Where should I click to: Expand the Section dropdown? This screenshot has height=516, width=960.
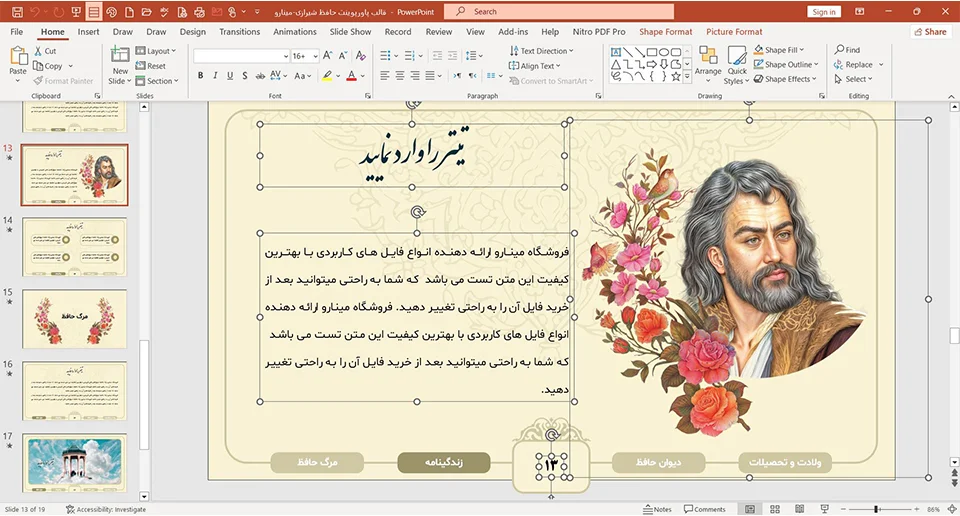pyautogui.click(x=157, y=81)
